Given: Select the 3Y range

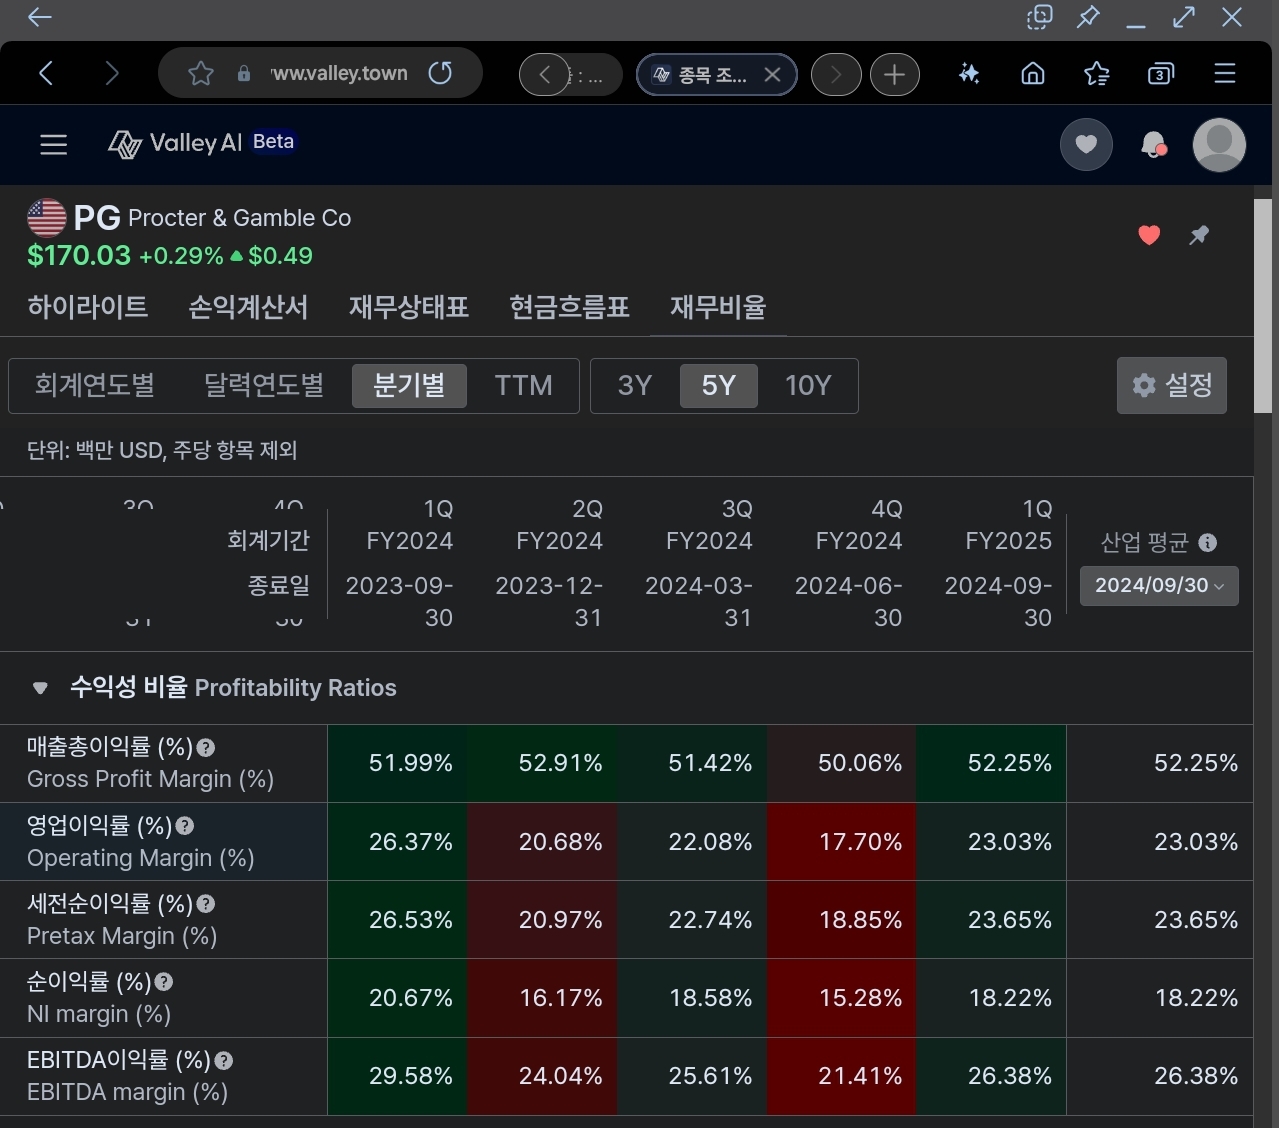Looking at the screenshot, I should click(x=635, y=385).
